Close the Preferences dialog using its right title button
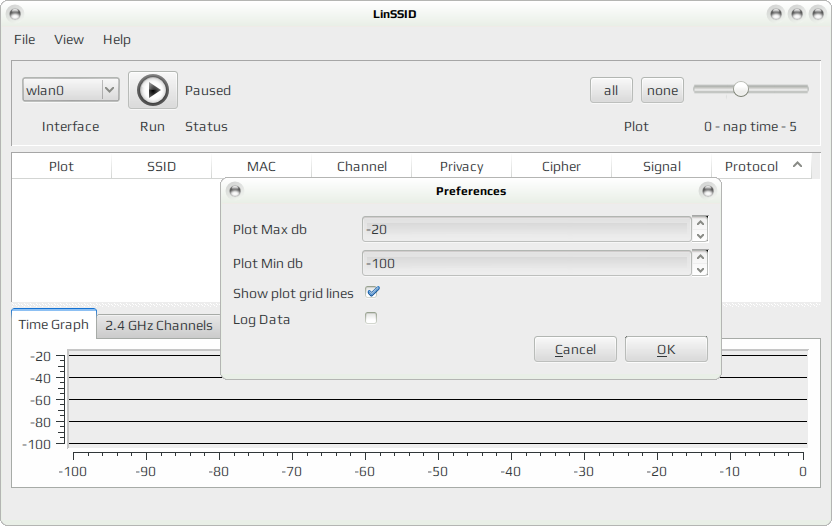832x526 pixels. point(707,191)
